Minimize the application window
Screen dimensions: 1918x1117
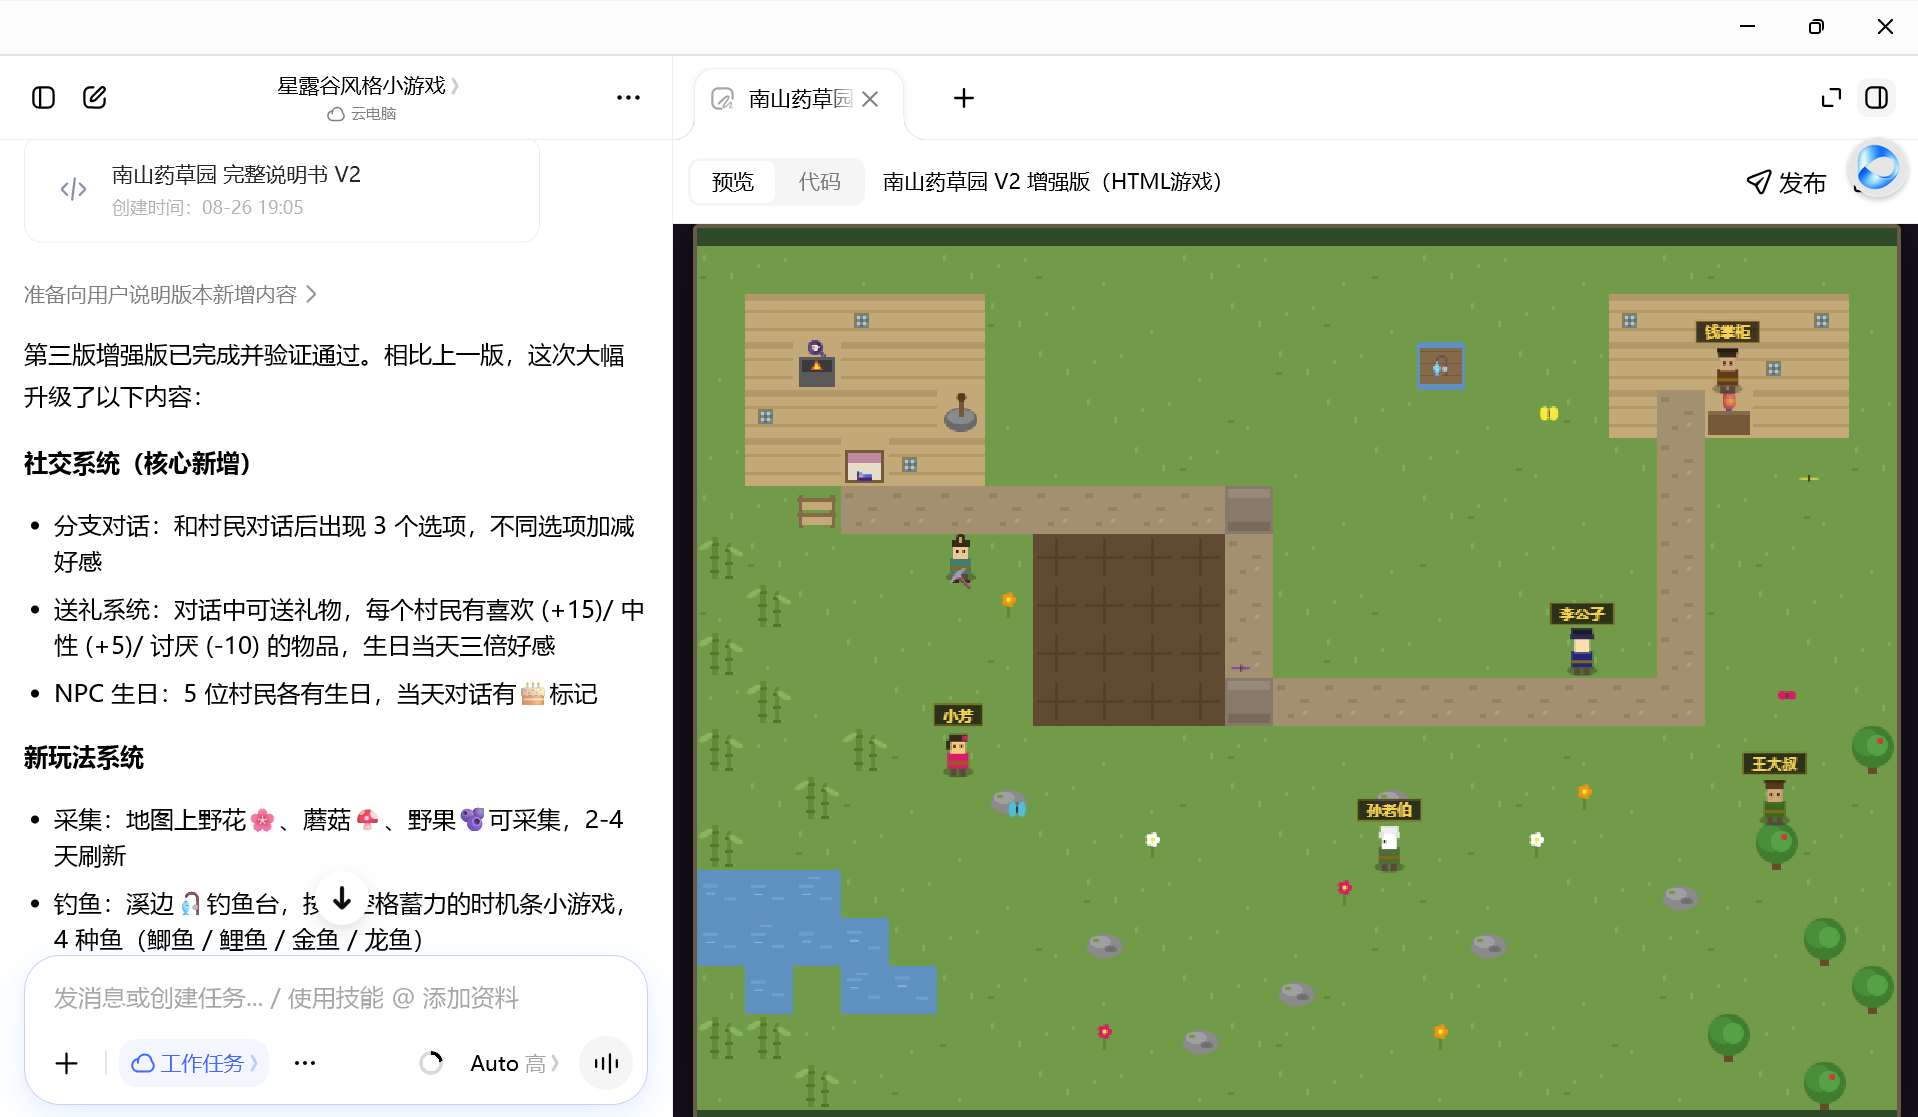tap(1748, 27)
